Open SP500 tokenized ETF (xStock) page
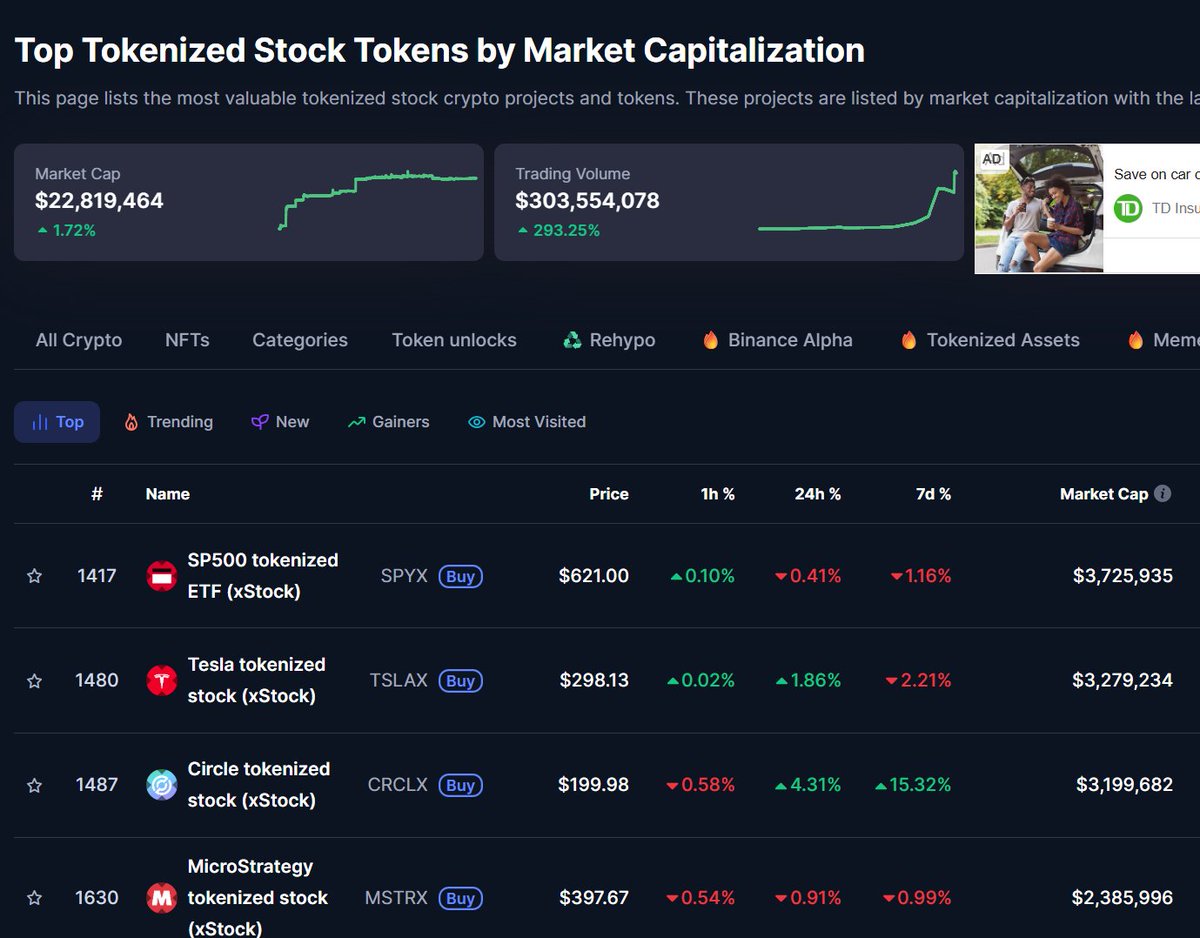The width and height of the screenshot is (1200, 938). 263,576
